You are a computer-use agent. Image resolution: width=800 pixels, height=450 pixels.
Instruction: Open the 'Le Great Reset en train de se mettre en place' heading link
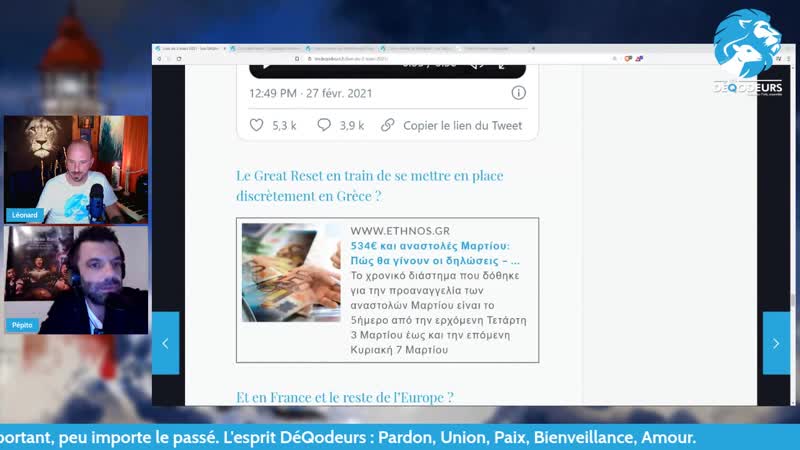tap(369, 186)
